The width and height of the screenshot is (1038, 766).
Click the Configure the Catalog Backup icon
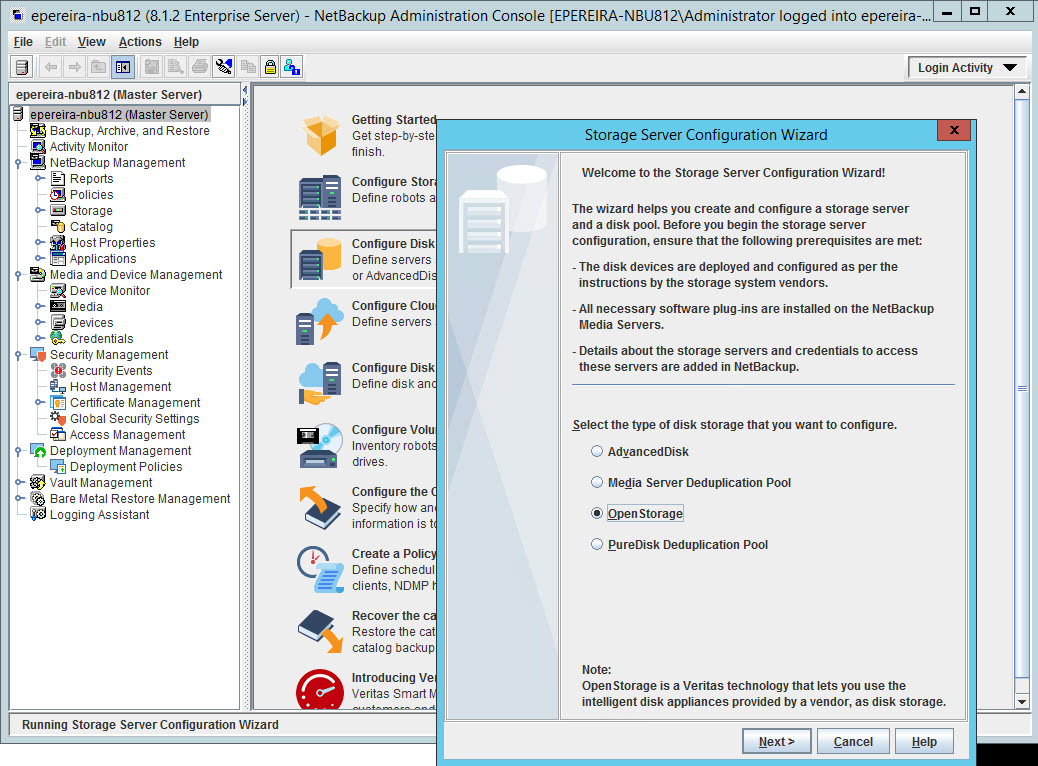click(320, 508)
